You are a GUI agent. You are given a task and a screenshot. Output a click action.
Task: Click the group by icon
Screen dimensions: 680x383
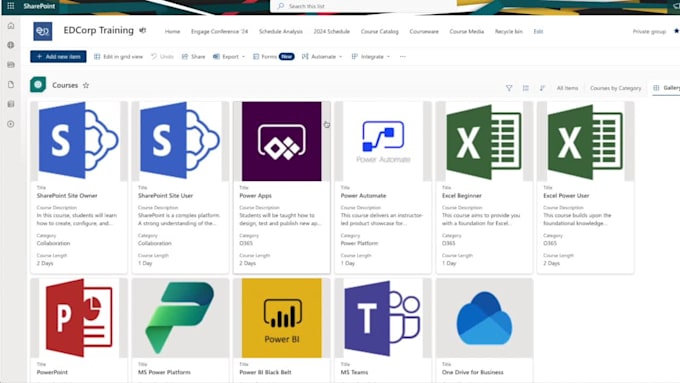click(525, 88)
